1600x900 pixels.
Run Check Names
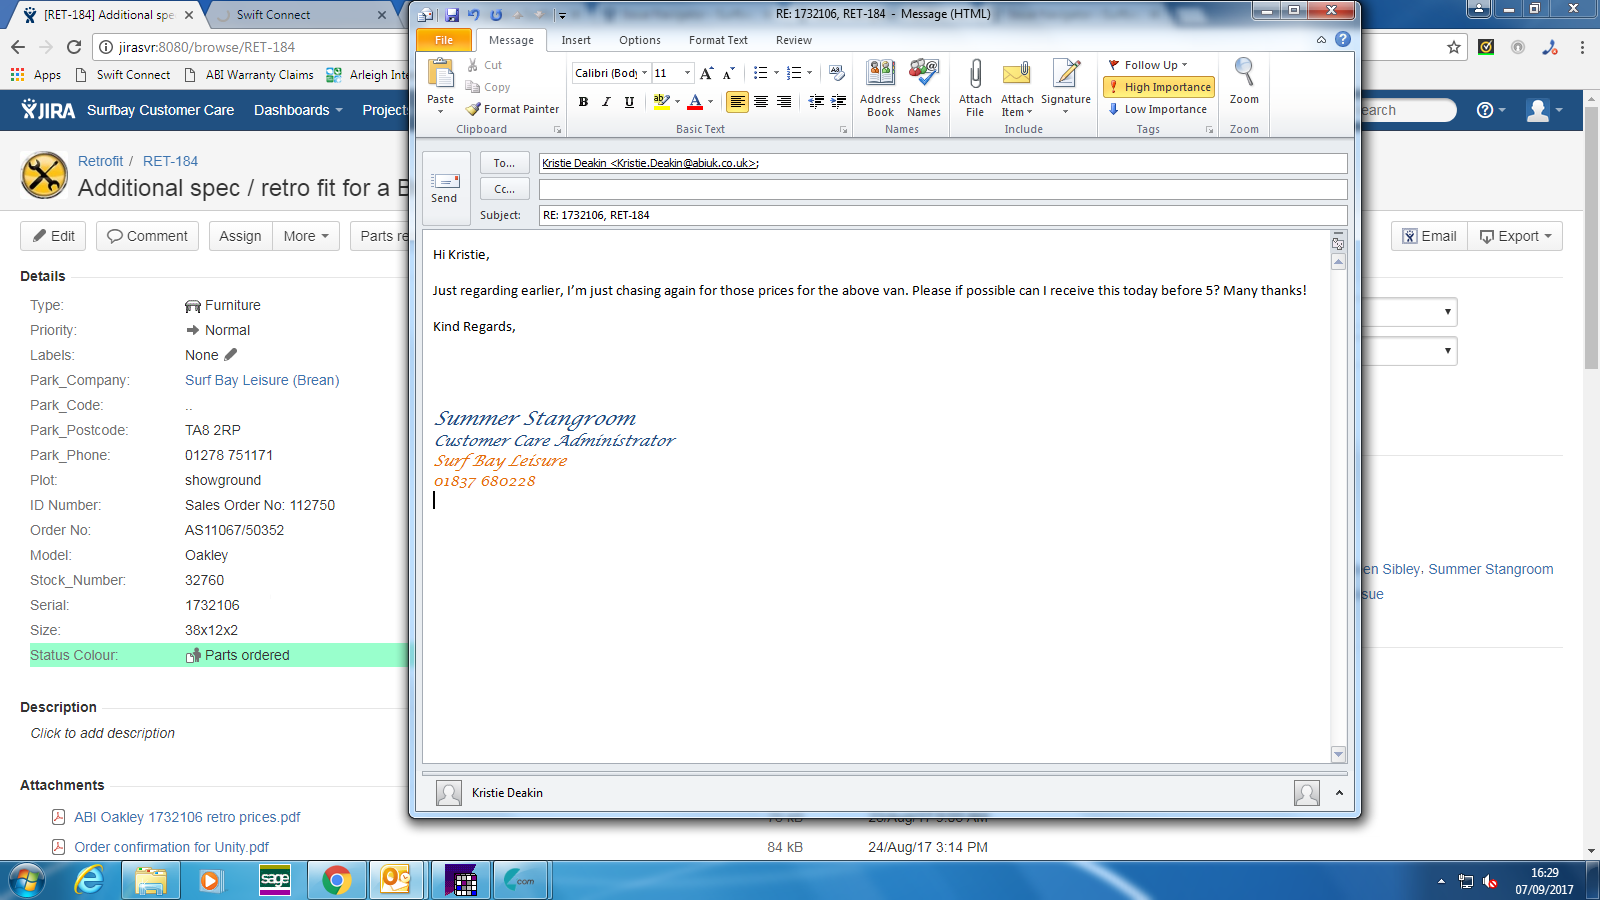924,88
